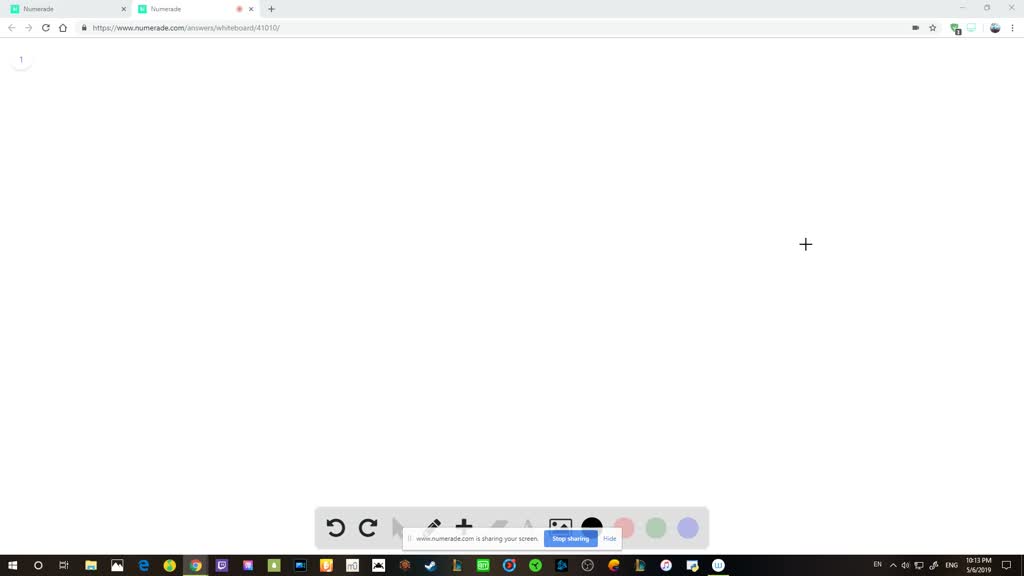Viewport: 1024px width, 576px height.
Task: Select whiteboard page 1 indicator
Action: click(x=21, y=59)
